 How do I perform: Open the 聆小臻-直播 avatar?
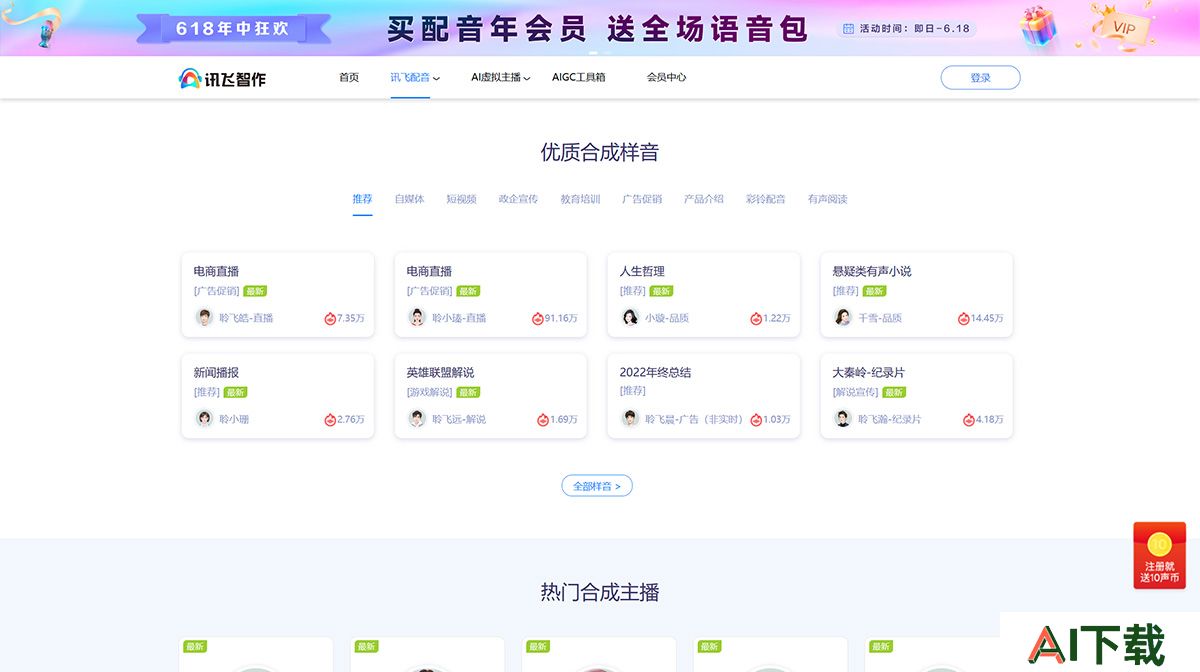point(417,317)
